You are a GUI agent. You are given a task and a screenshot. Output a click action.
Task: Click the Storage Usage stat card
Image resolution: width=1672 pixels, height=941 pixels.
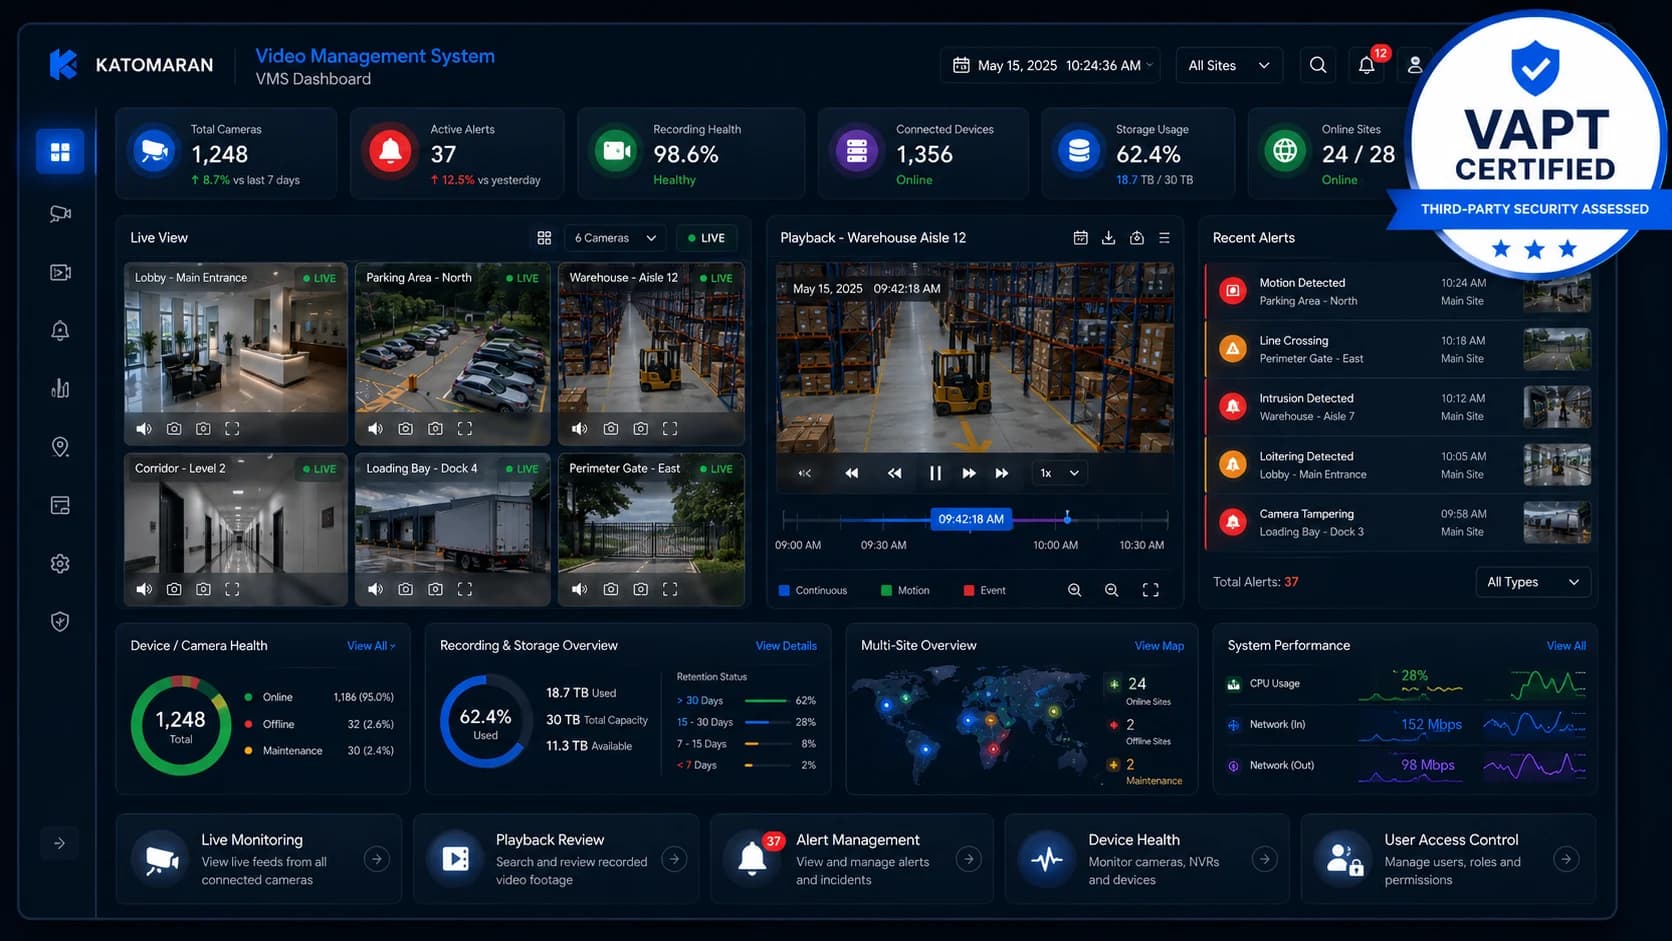[1138, 154]
